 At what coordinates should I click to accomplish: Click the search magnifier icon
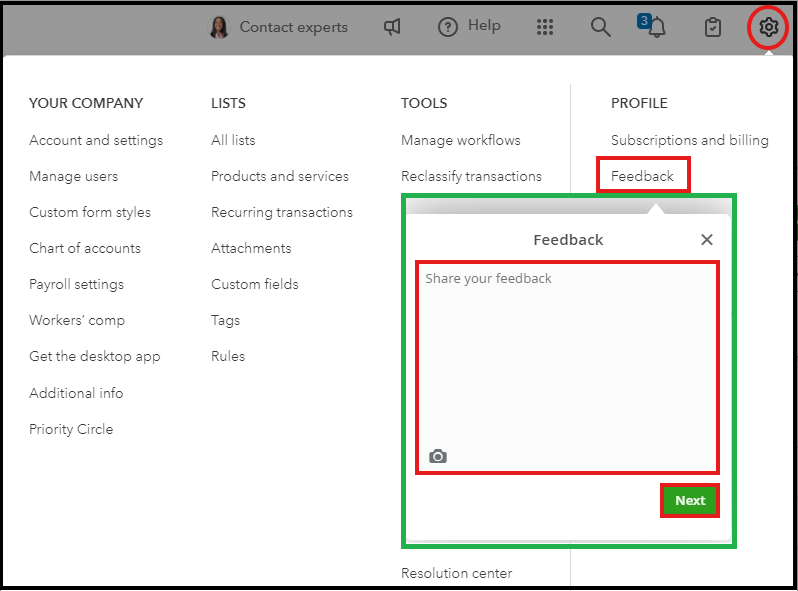click(600, 27)
